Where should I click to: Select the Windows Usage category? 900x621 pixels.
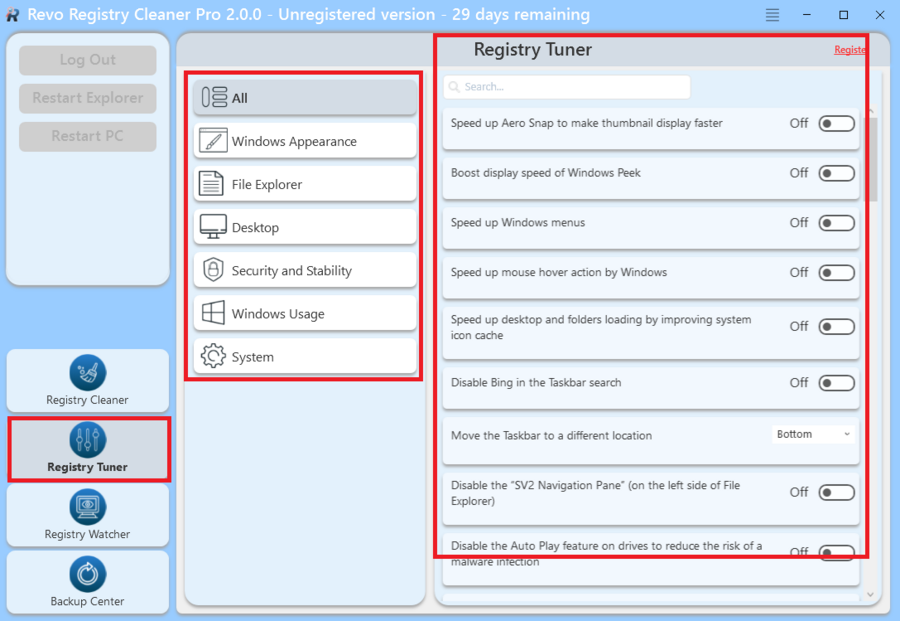(x=305, y=313)
